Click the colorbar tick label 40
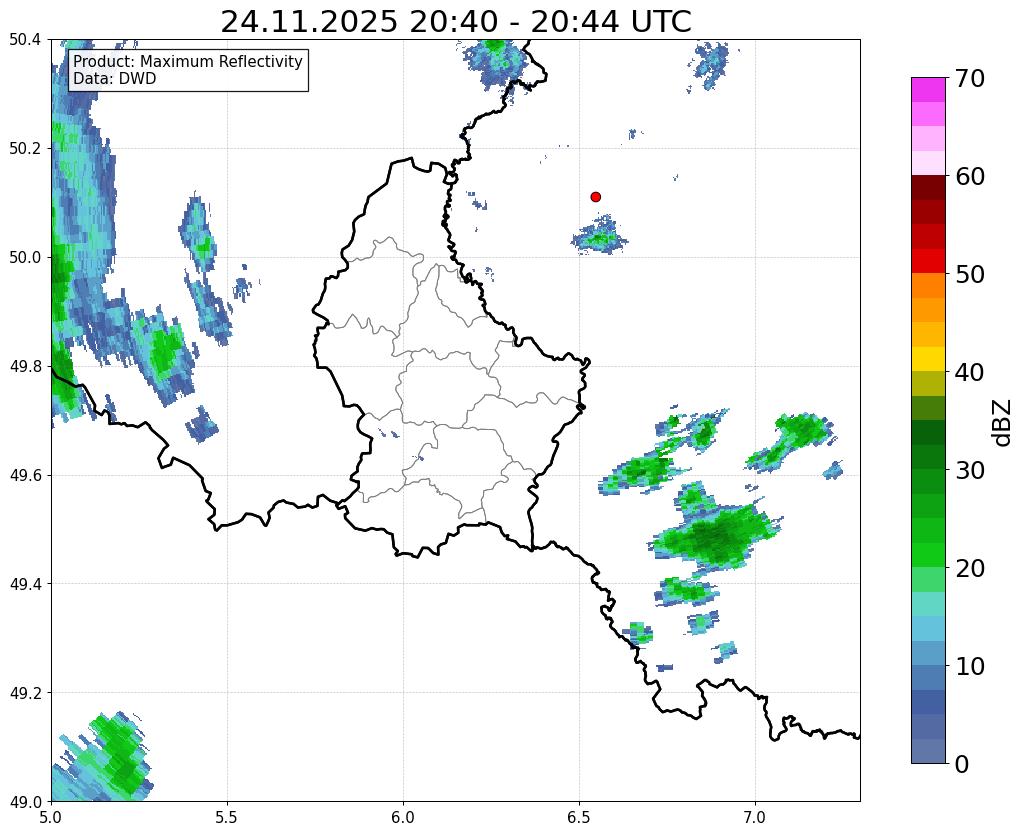 coord(969,372)
